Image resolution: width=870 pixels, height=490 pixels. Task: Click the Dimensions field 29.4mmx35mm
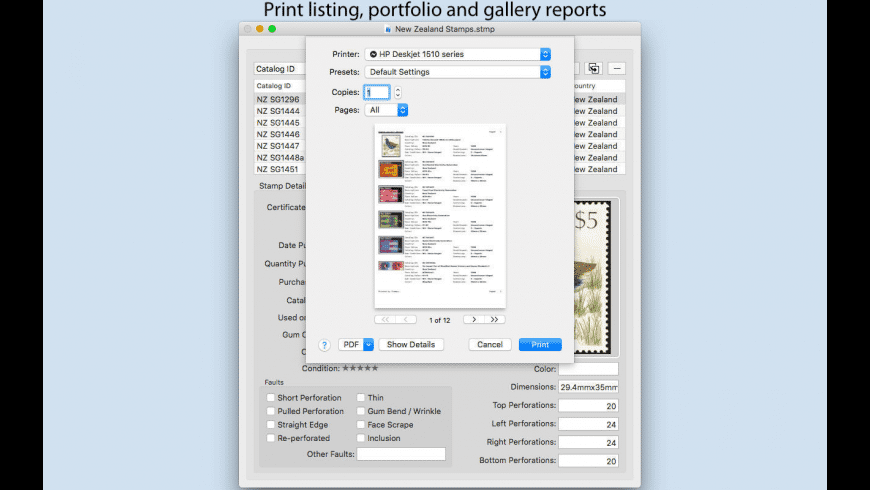[x=589, y=387]
